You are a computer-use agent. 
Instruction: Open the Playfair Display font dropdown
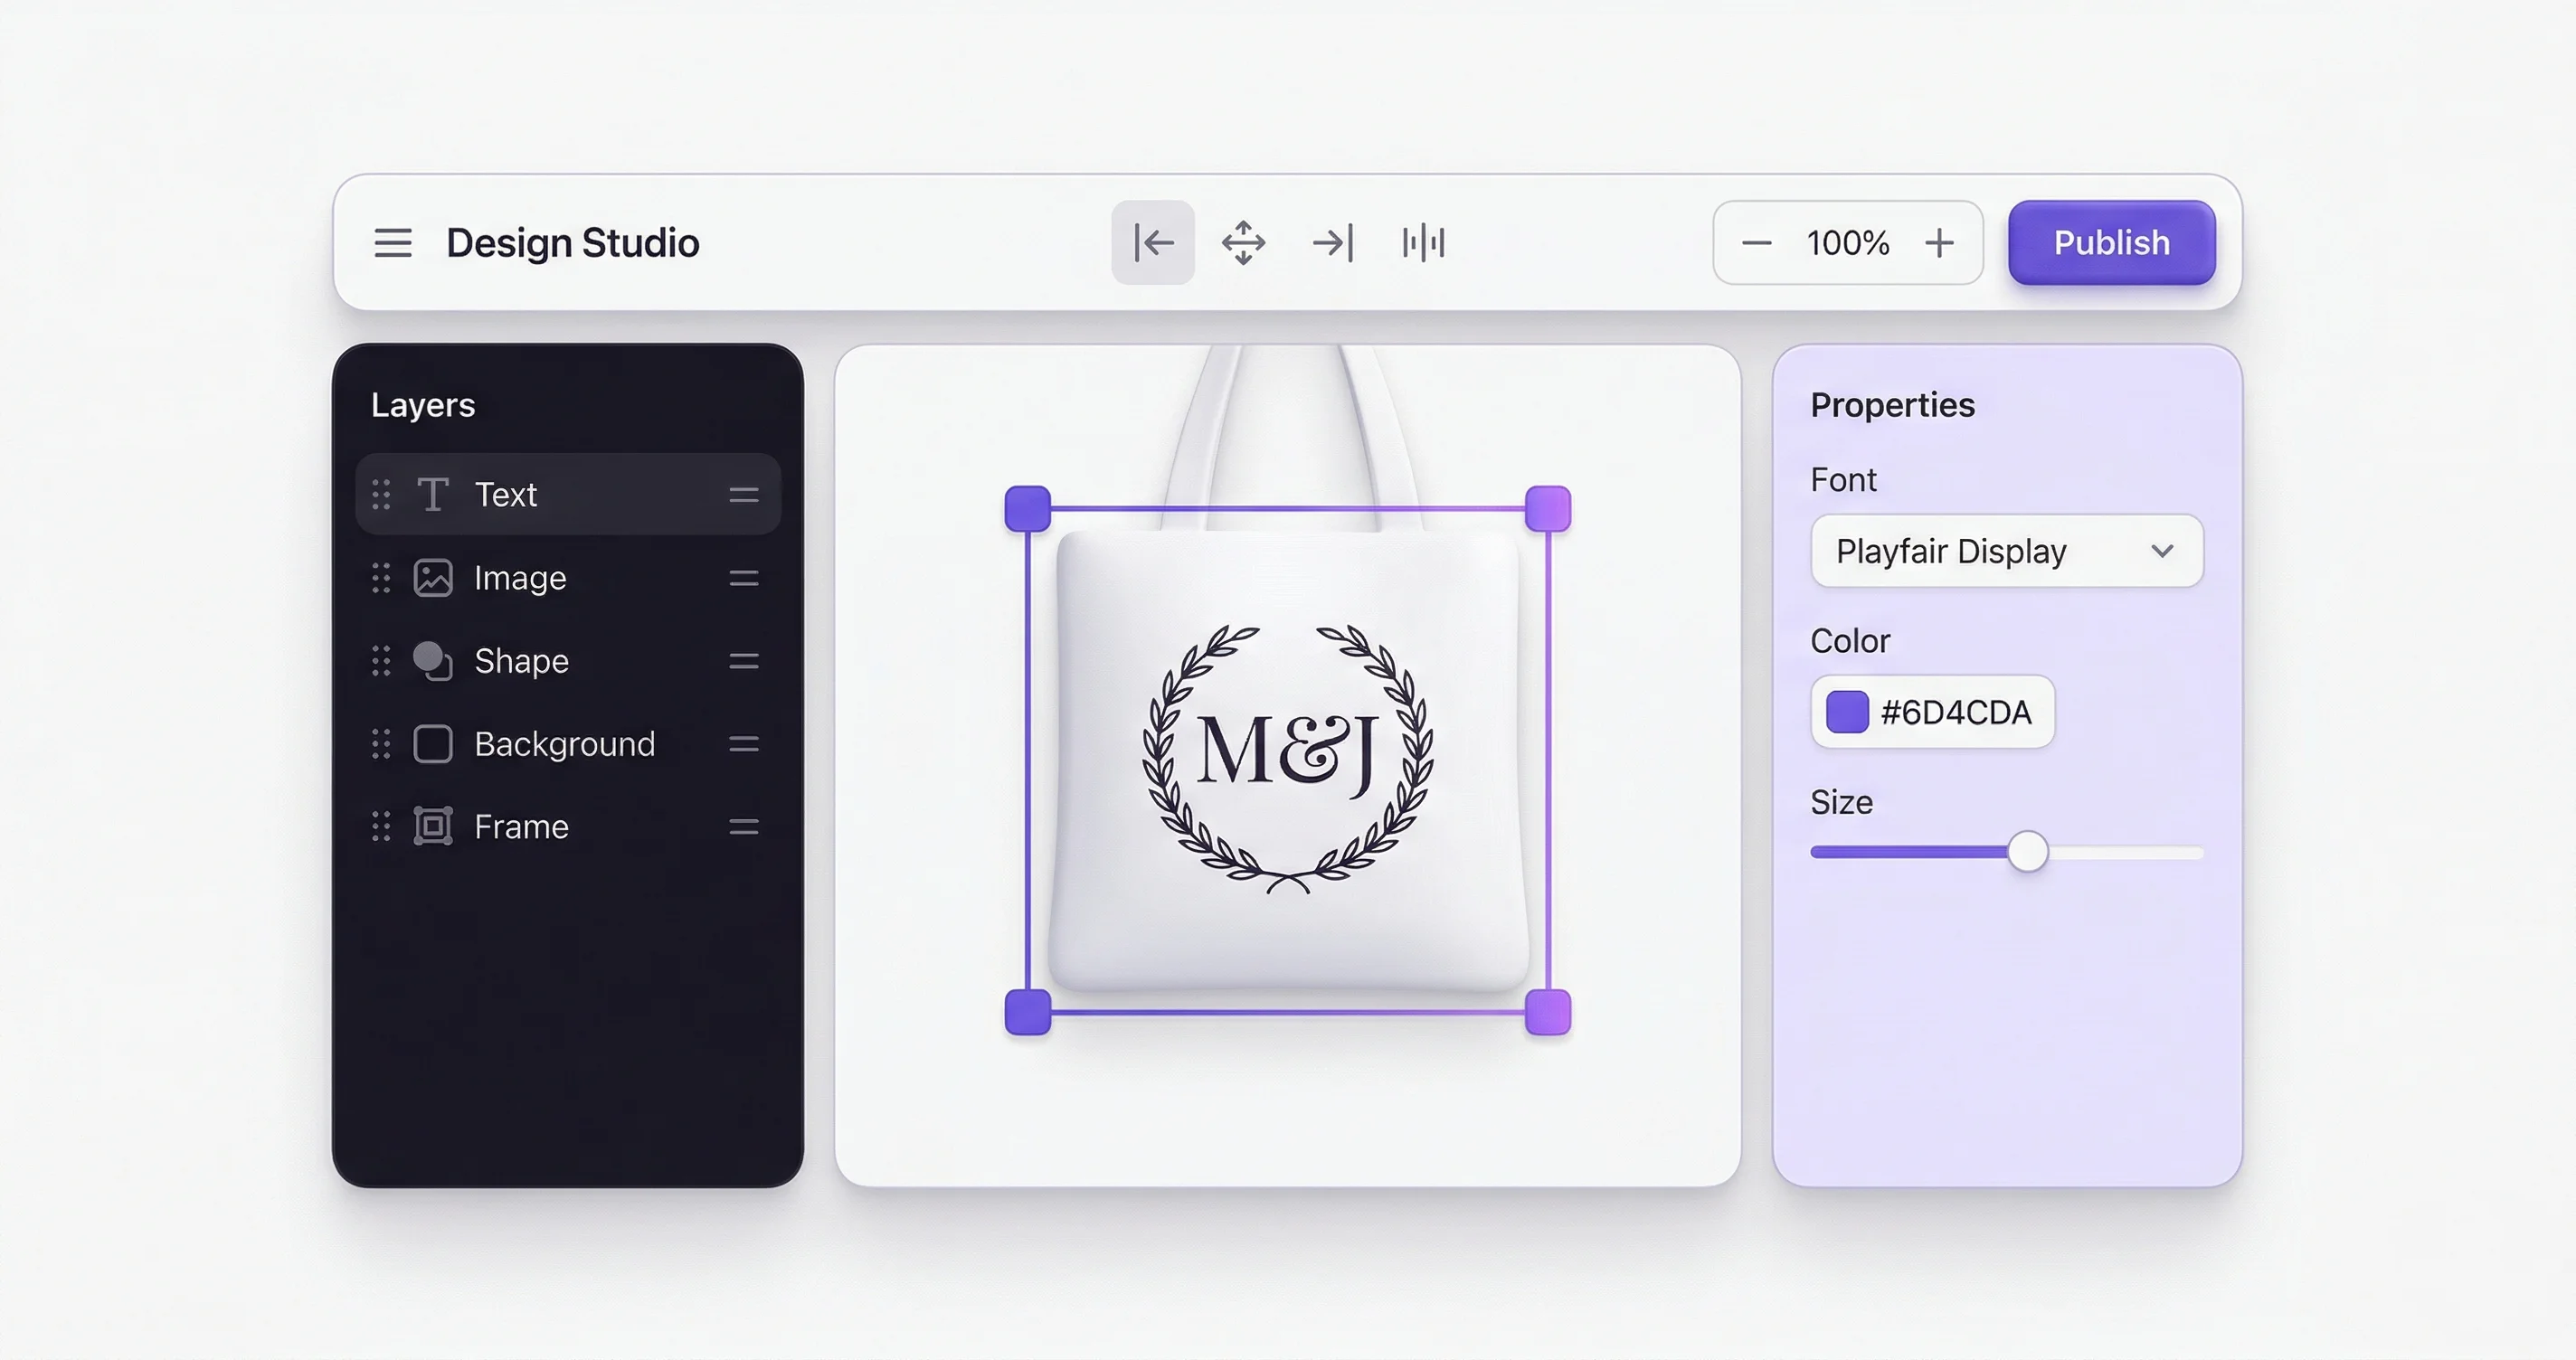pos(2006,551)
